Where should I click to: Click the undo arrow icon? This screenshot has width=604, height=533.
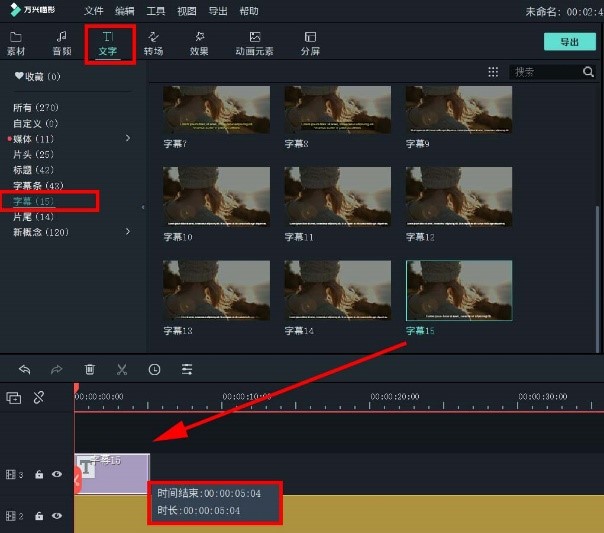24,370
